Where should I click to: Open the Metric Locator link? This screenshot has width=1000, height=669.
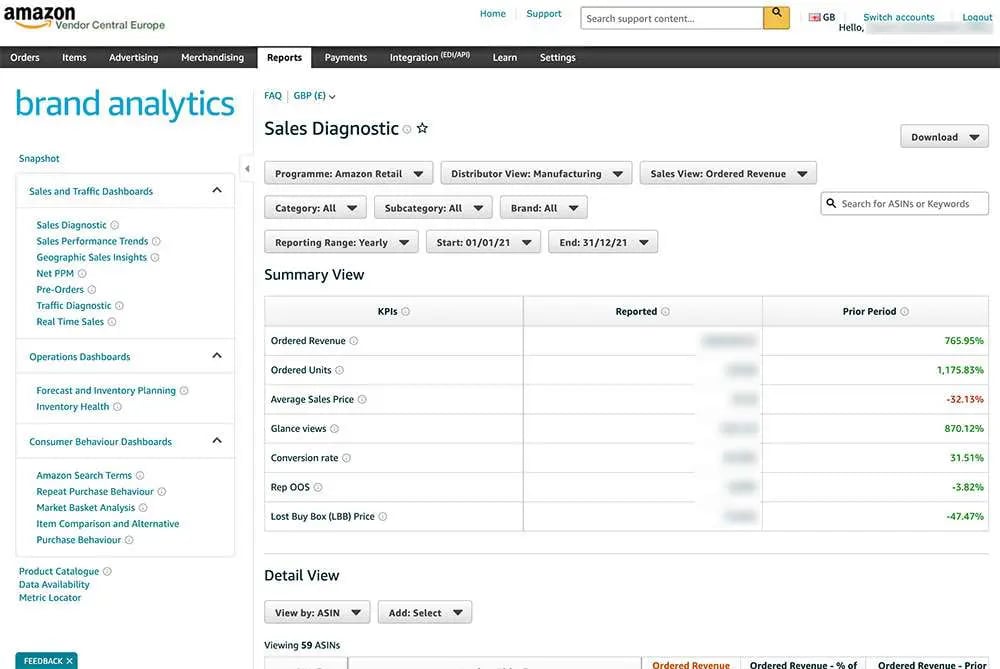tap(50, 598)
